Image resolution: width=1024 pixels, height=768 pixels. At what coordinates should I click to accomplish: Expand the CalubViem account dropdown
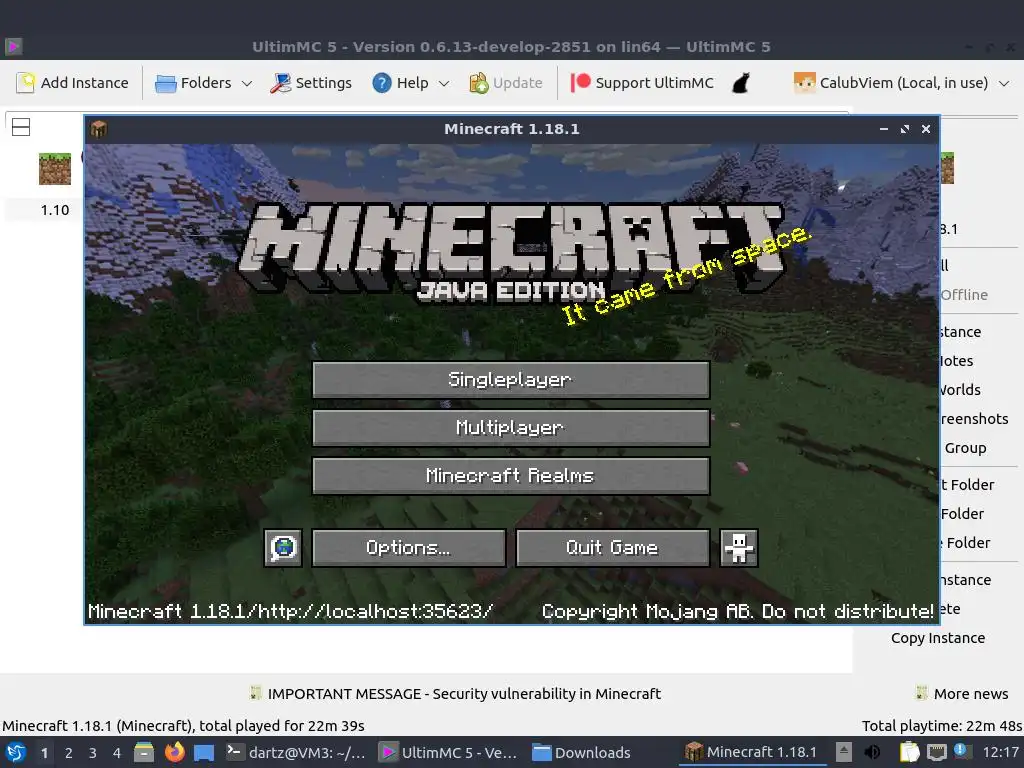(x=1004, y=83)
